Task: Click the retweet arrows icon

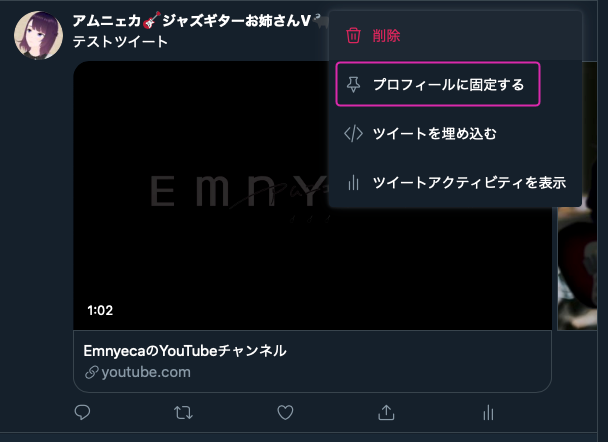Action: (183, 413)
